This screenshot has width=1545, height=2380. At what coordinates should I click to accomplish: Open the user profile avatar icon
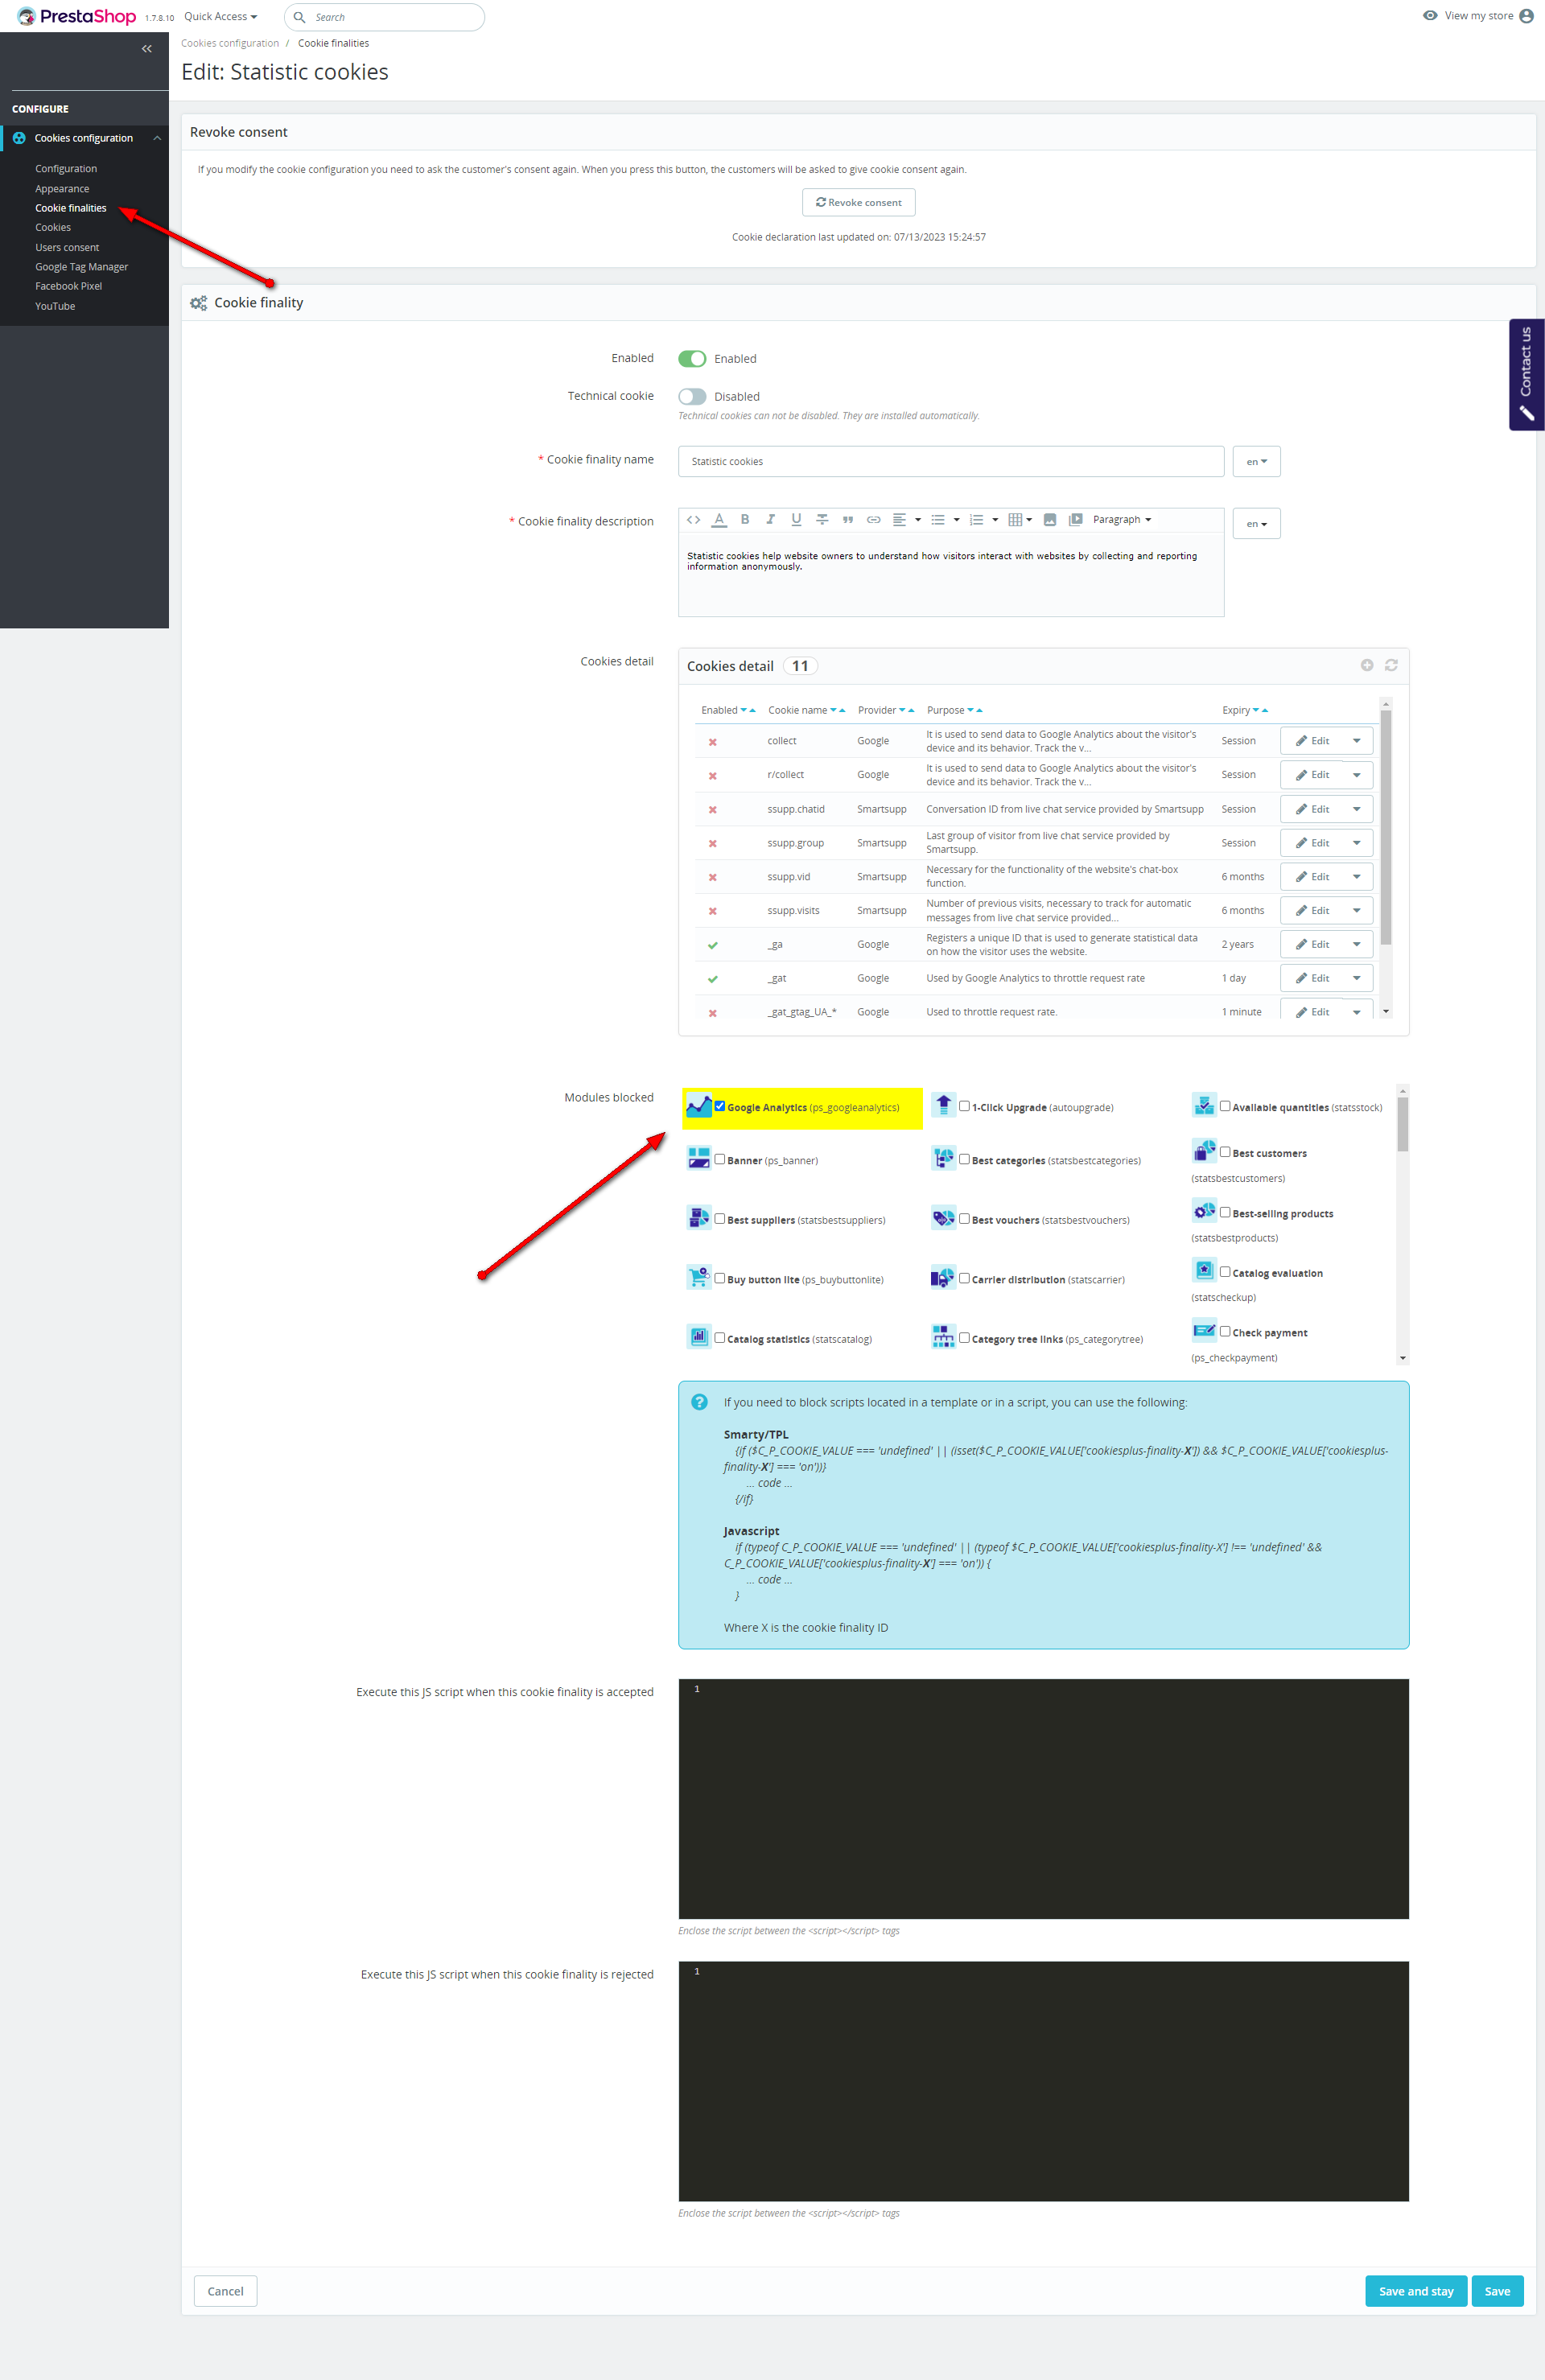(x=1526, y=16)
